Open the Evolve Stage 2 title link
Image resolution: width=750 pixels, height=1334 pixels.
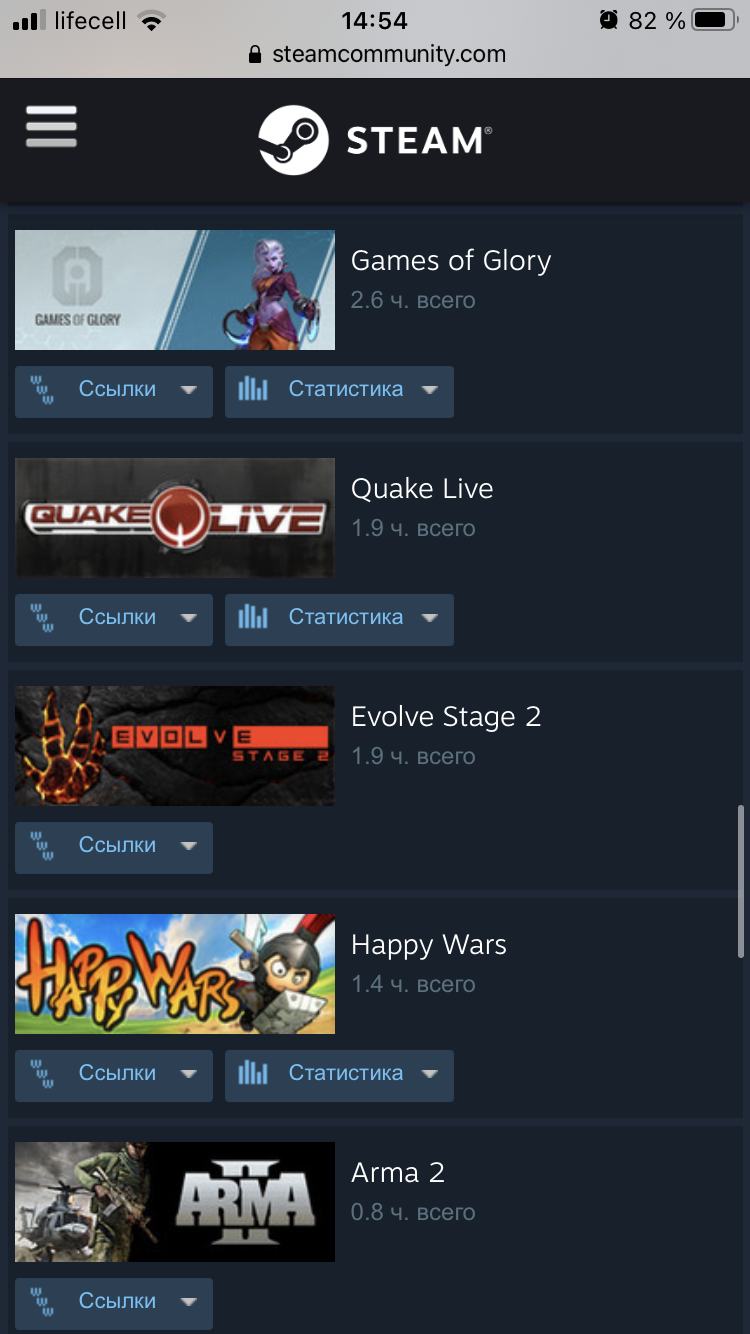[x=446, y=717]
